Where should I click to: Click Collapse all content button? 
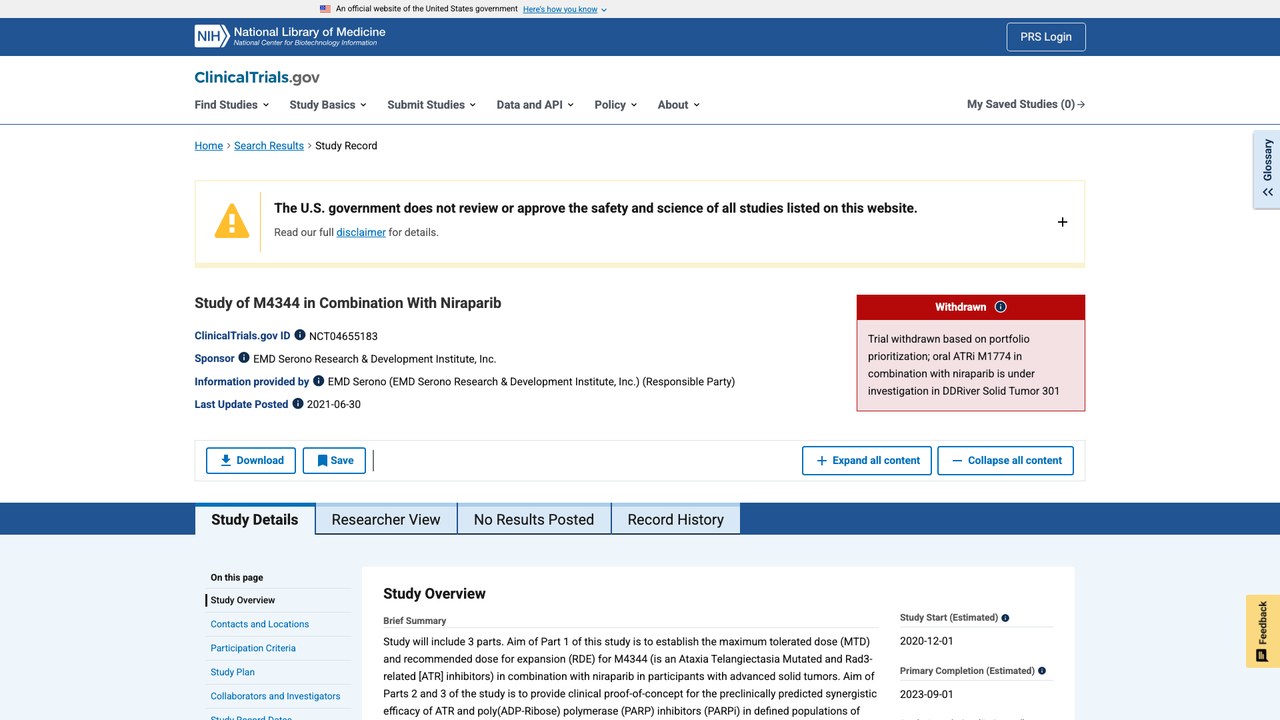(1006, 460)
